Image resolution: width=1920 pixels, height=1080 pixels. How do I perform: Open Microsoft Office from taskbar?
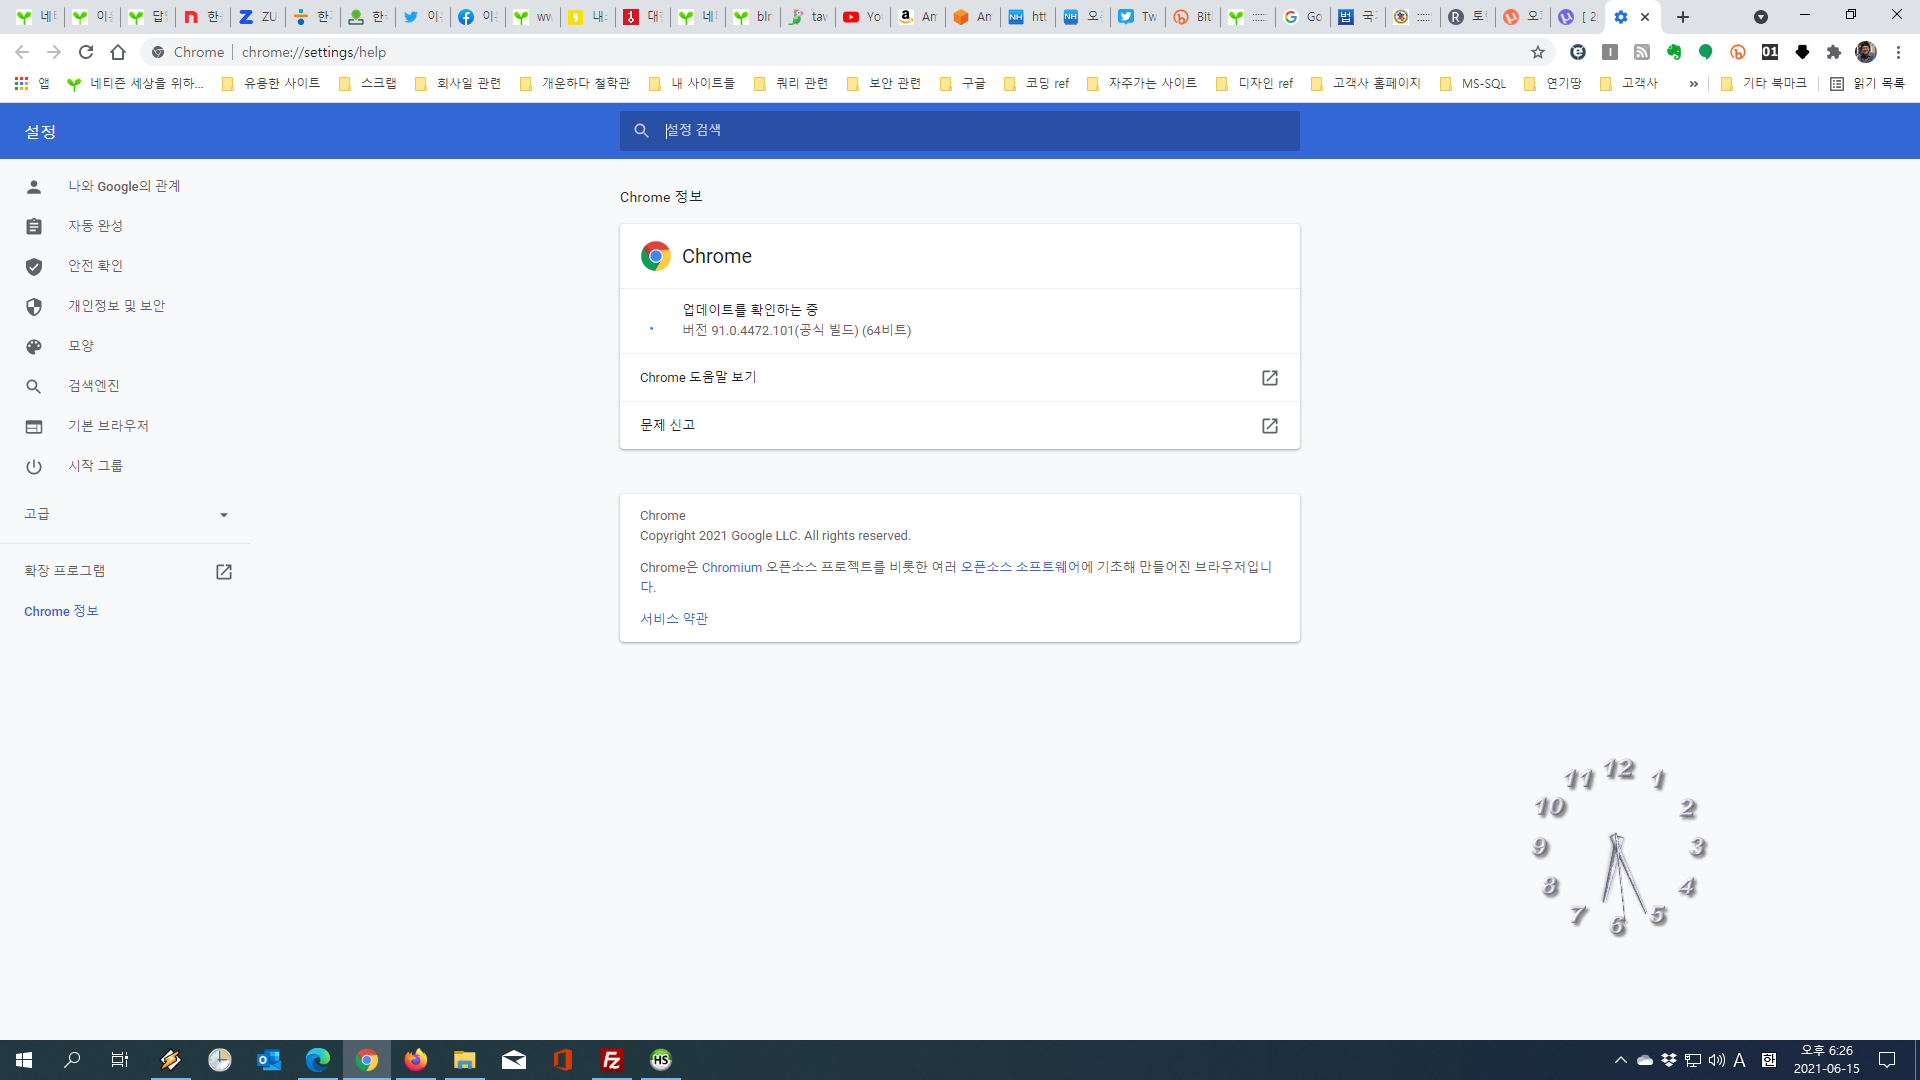(563, 1060)
